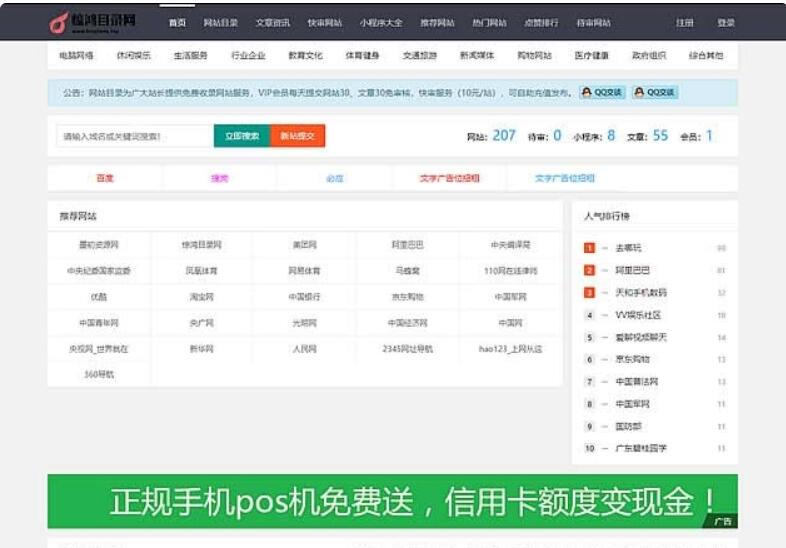Focus the domain or keyword search field

tap(134, 136)
